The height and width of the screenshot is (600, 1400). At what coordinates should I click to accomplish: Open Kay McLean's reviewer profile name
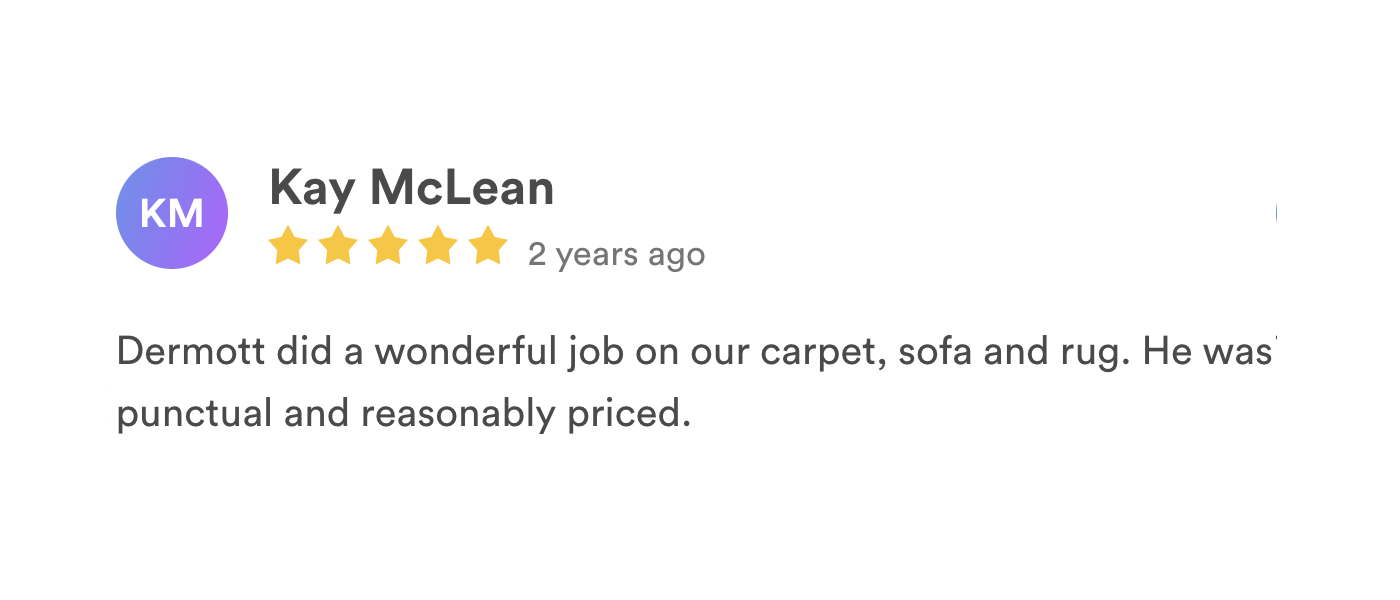(x=411, y=188)
